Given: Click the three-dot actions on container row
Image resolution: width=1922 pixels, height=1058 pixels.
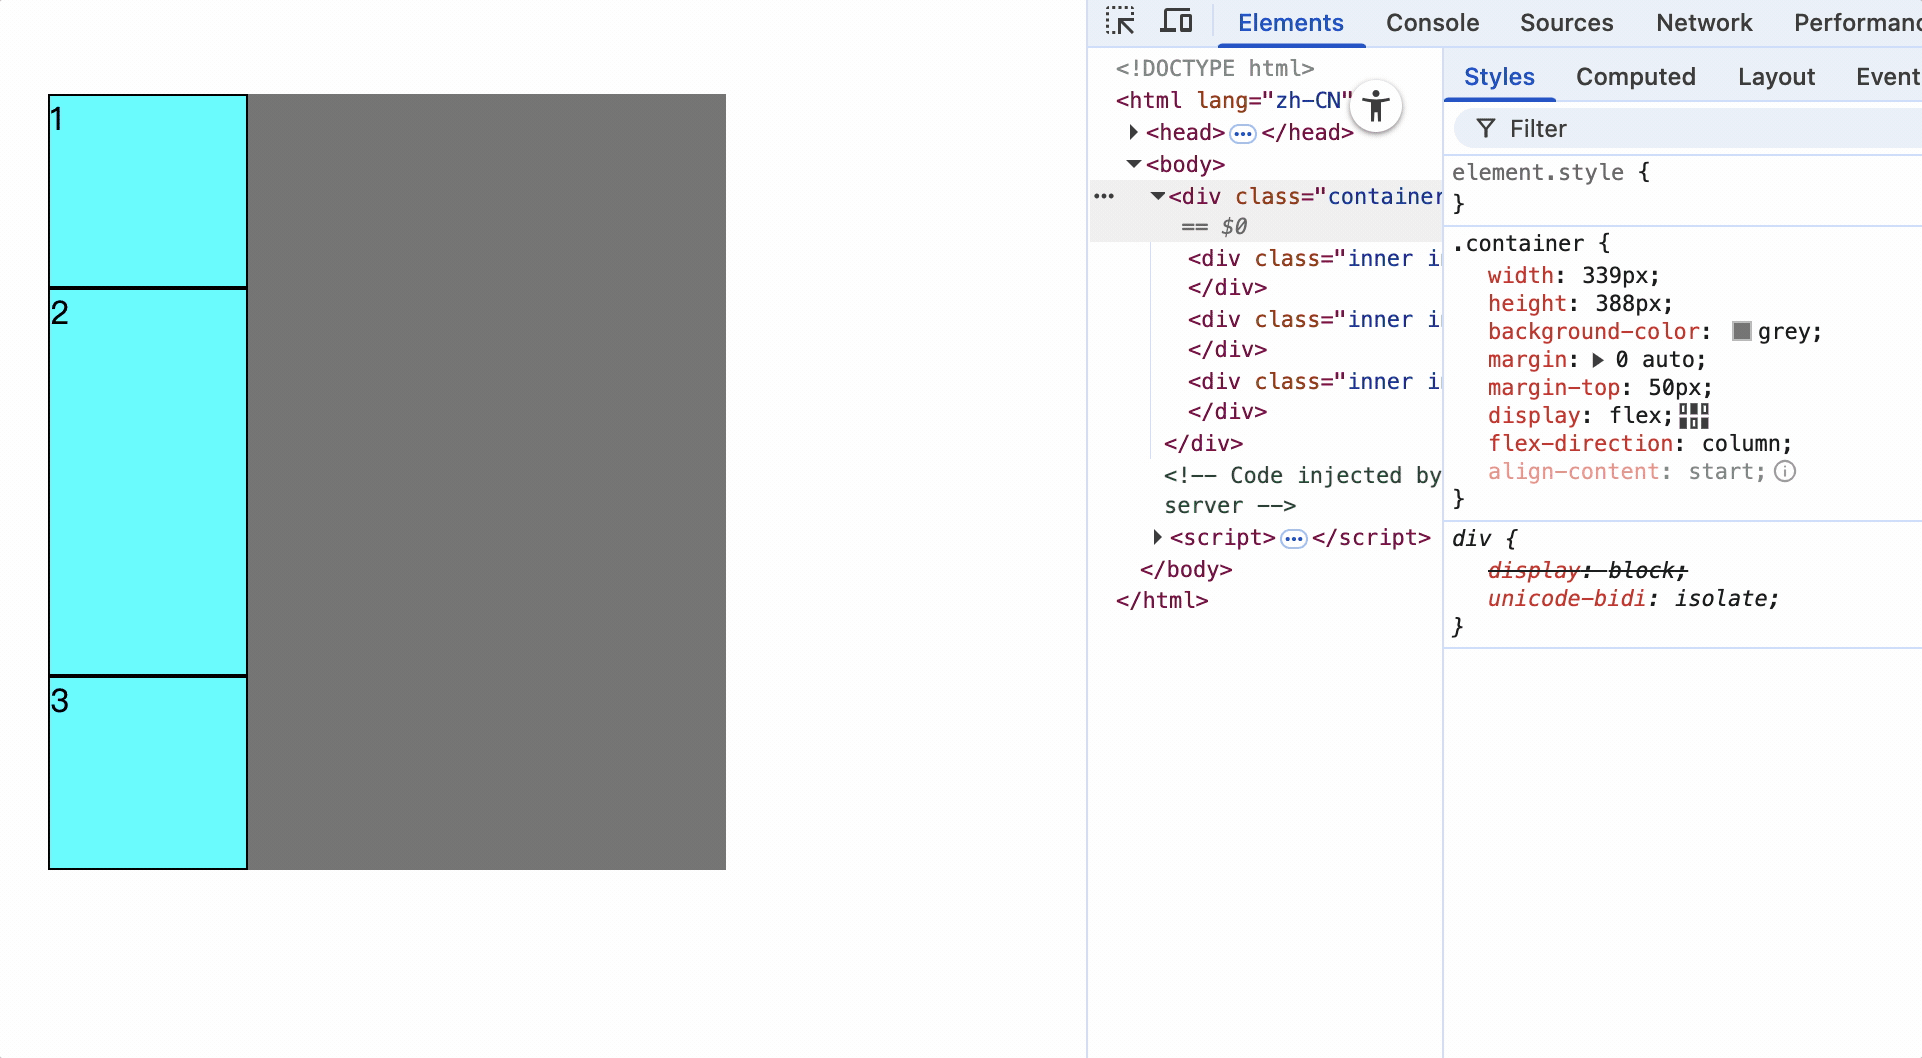Looking at the screenshot, I should (x=1104, y=196).
